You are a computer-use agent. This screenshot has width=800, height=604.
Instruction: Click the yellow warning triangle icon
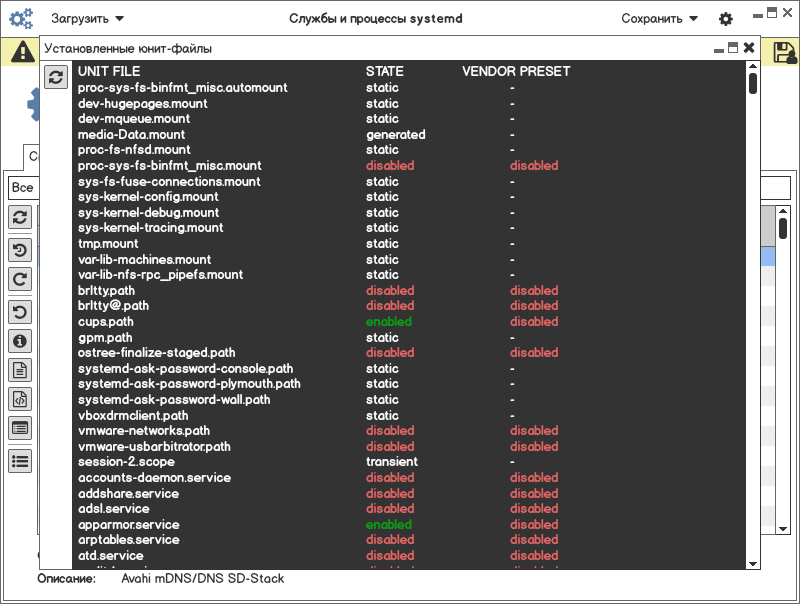(x=22, y=53)
